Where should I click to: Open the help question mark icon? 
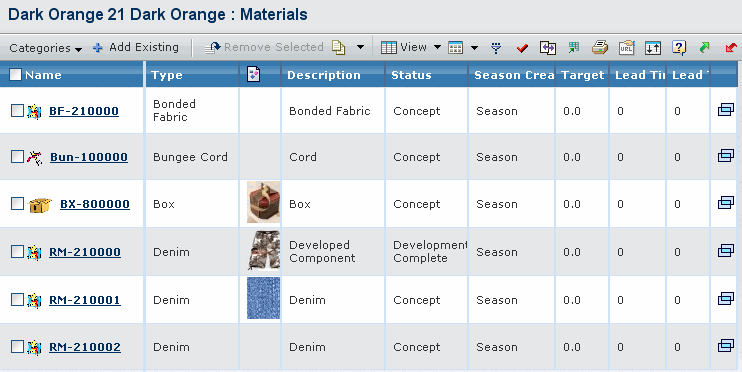pyautogui.click(x=679, y=47)
